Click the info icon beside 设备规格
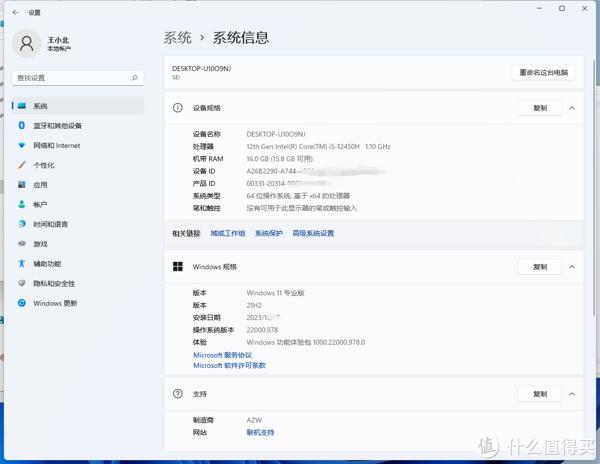The width and height of the screenshot is (600, 464). (x=178, y=108)
